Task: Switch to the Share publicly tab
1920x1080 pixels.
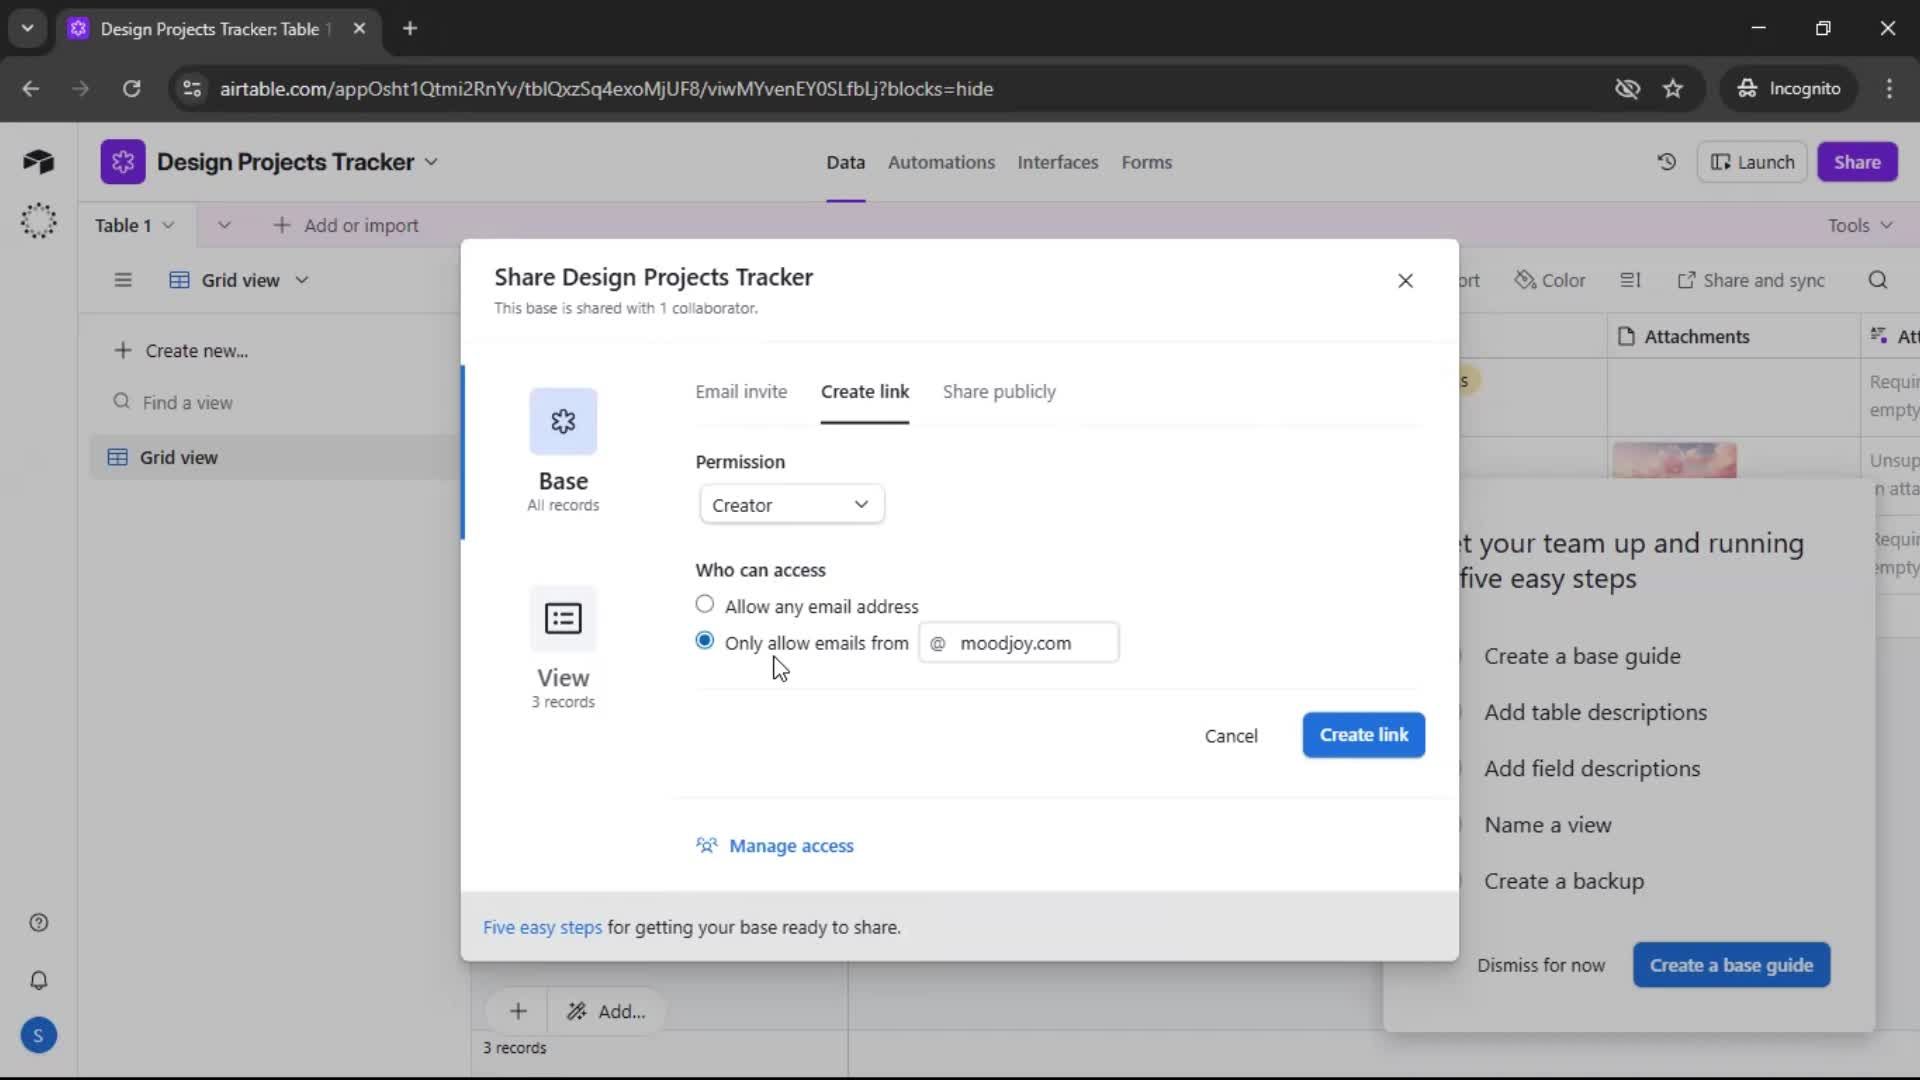Action: (x=999, y=392)
